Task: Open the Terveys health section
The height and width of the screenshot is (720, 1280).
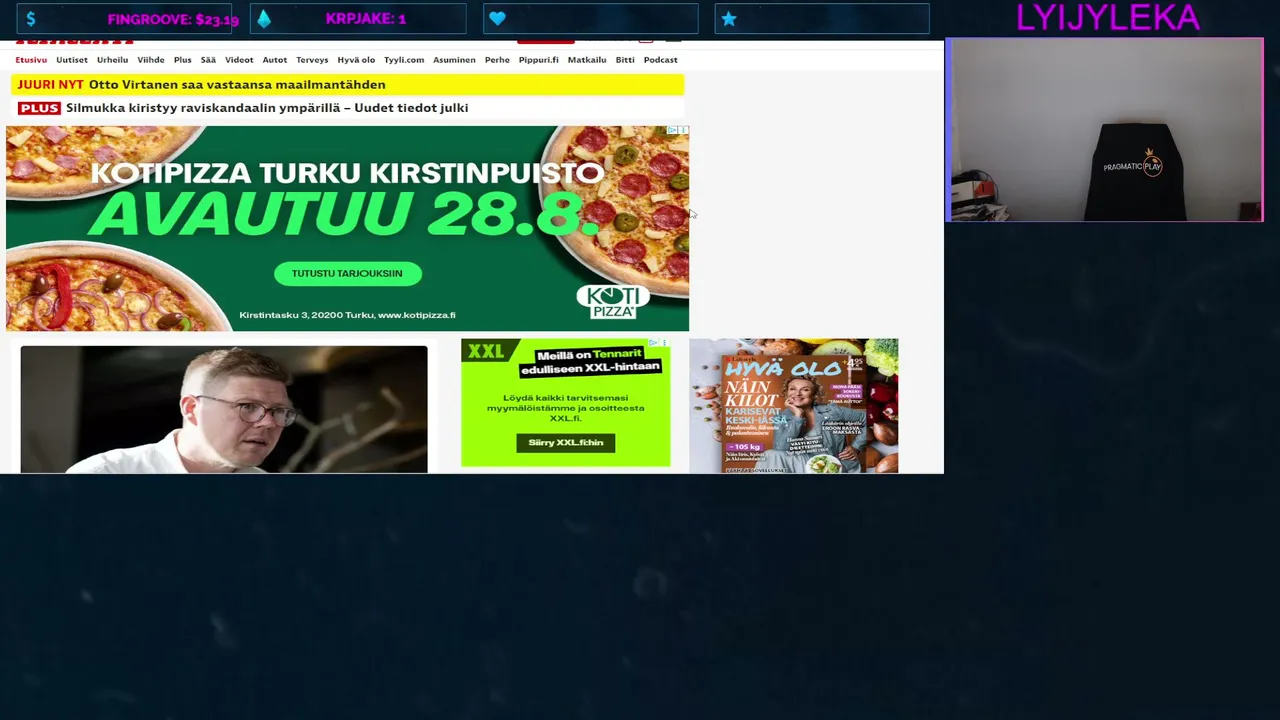Action: [312, 60]
